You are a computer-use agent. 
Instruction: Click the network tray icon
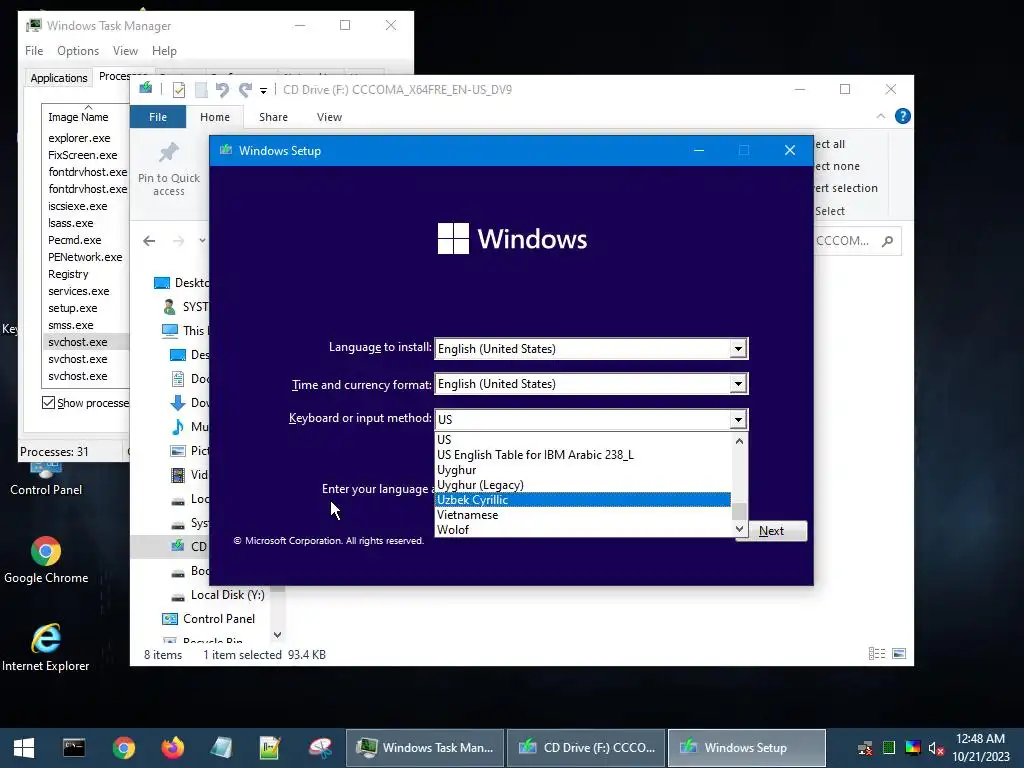pyautogui.click(x=865, y=748)
